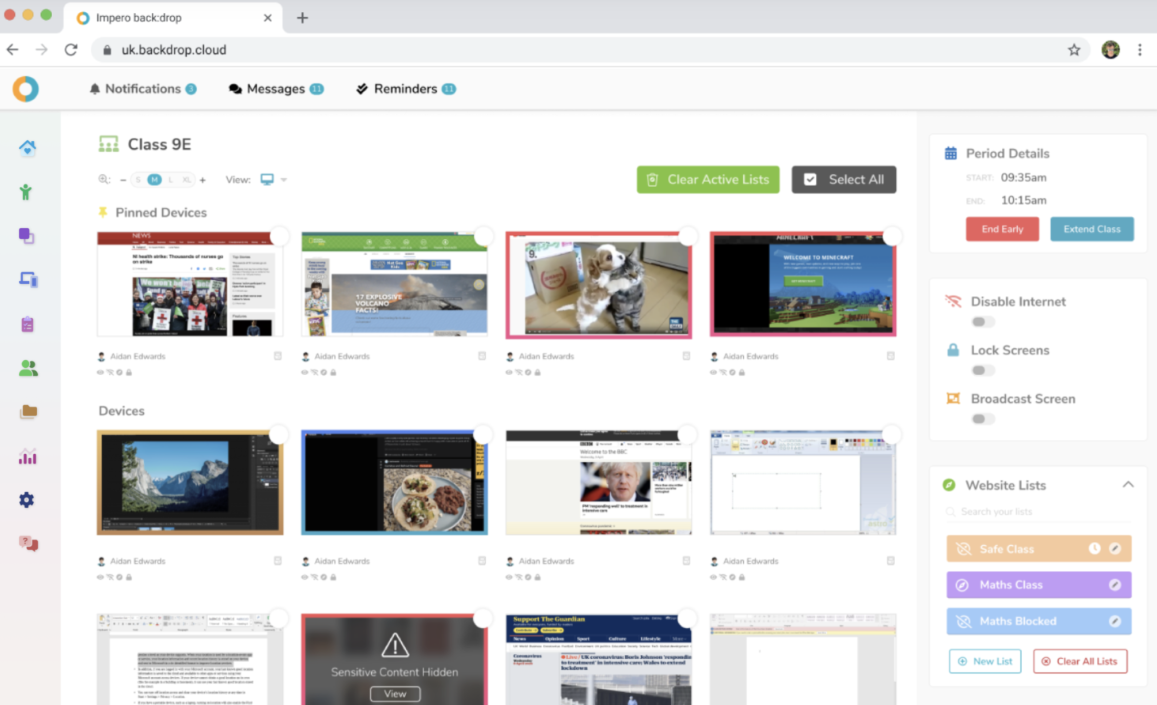Screen dimensions: 1157x705
Task: Turn on the Lock Screens toggle
Action: (x=983, y=370)
